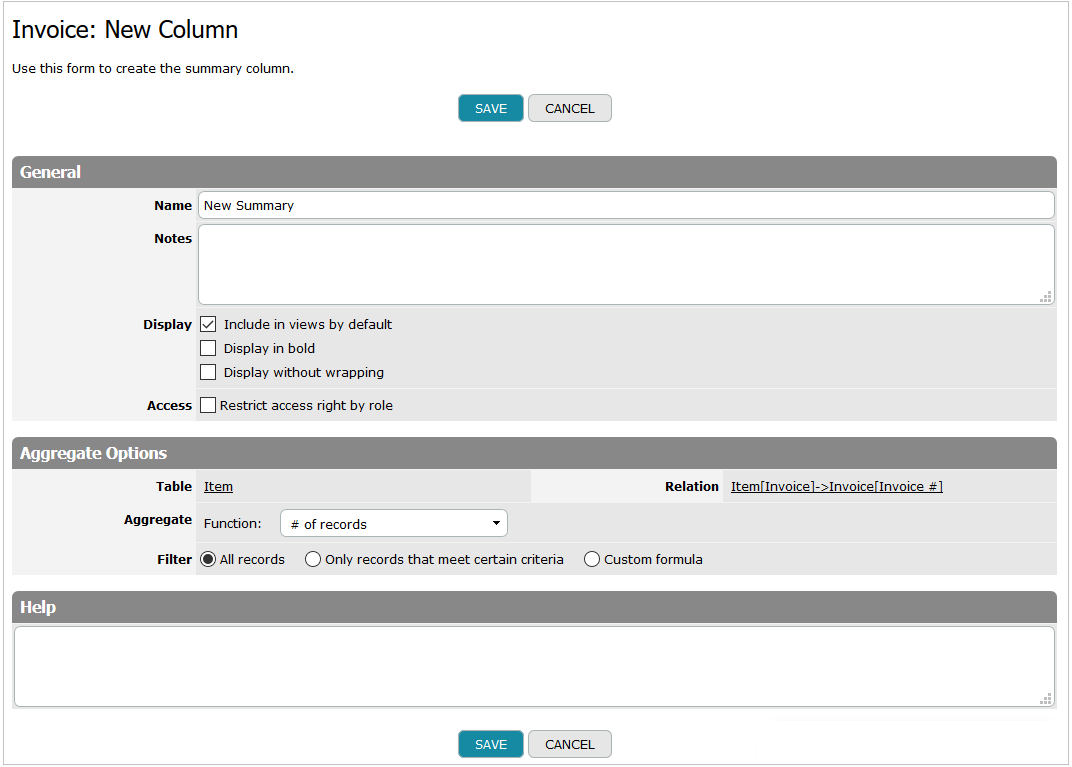Open the Item[Invoice]->Invoice[Invoice #] relation link
Screen dimensions: 1072x767
click(836, 486)
